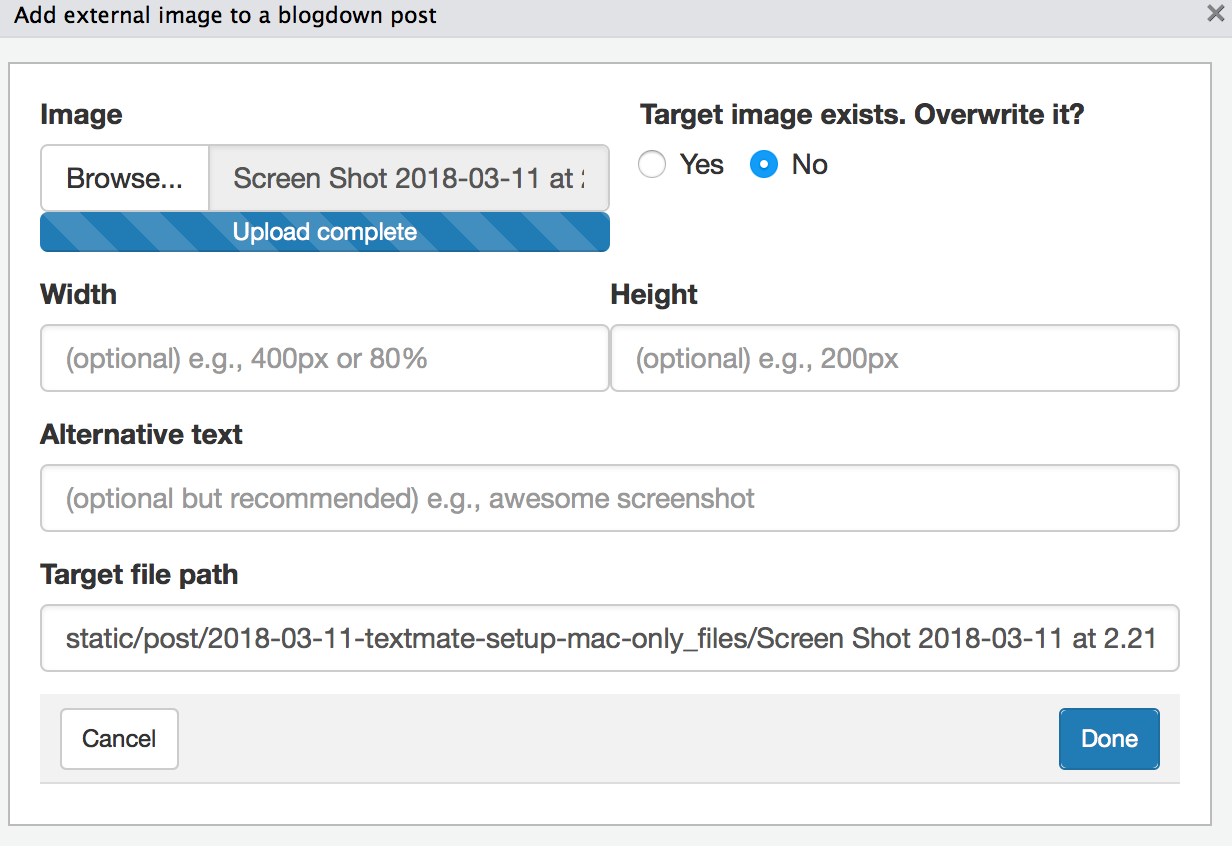Cancel adding the external image
The image size is (1232, 846).
(119, 738)
